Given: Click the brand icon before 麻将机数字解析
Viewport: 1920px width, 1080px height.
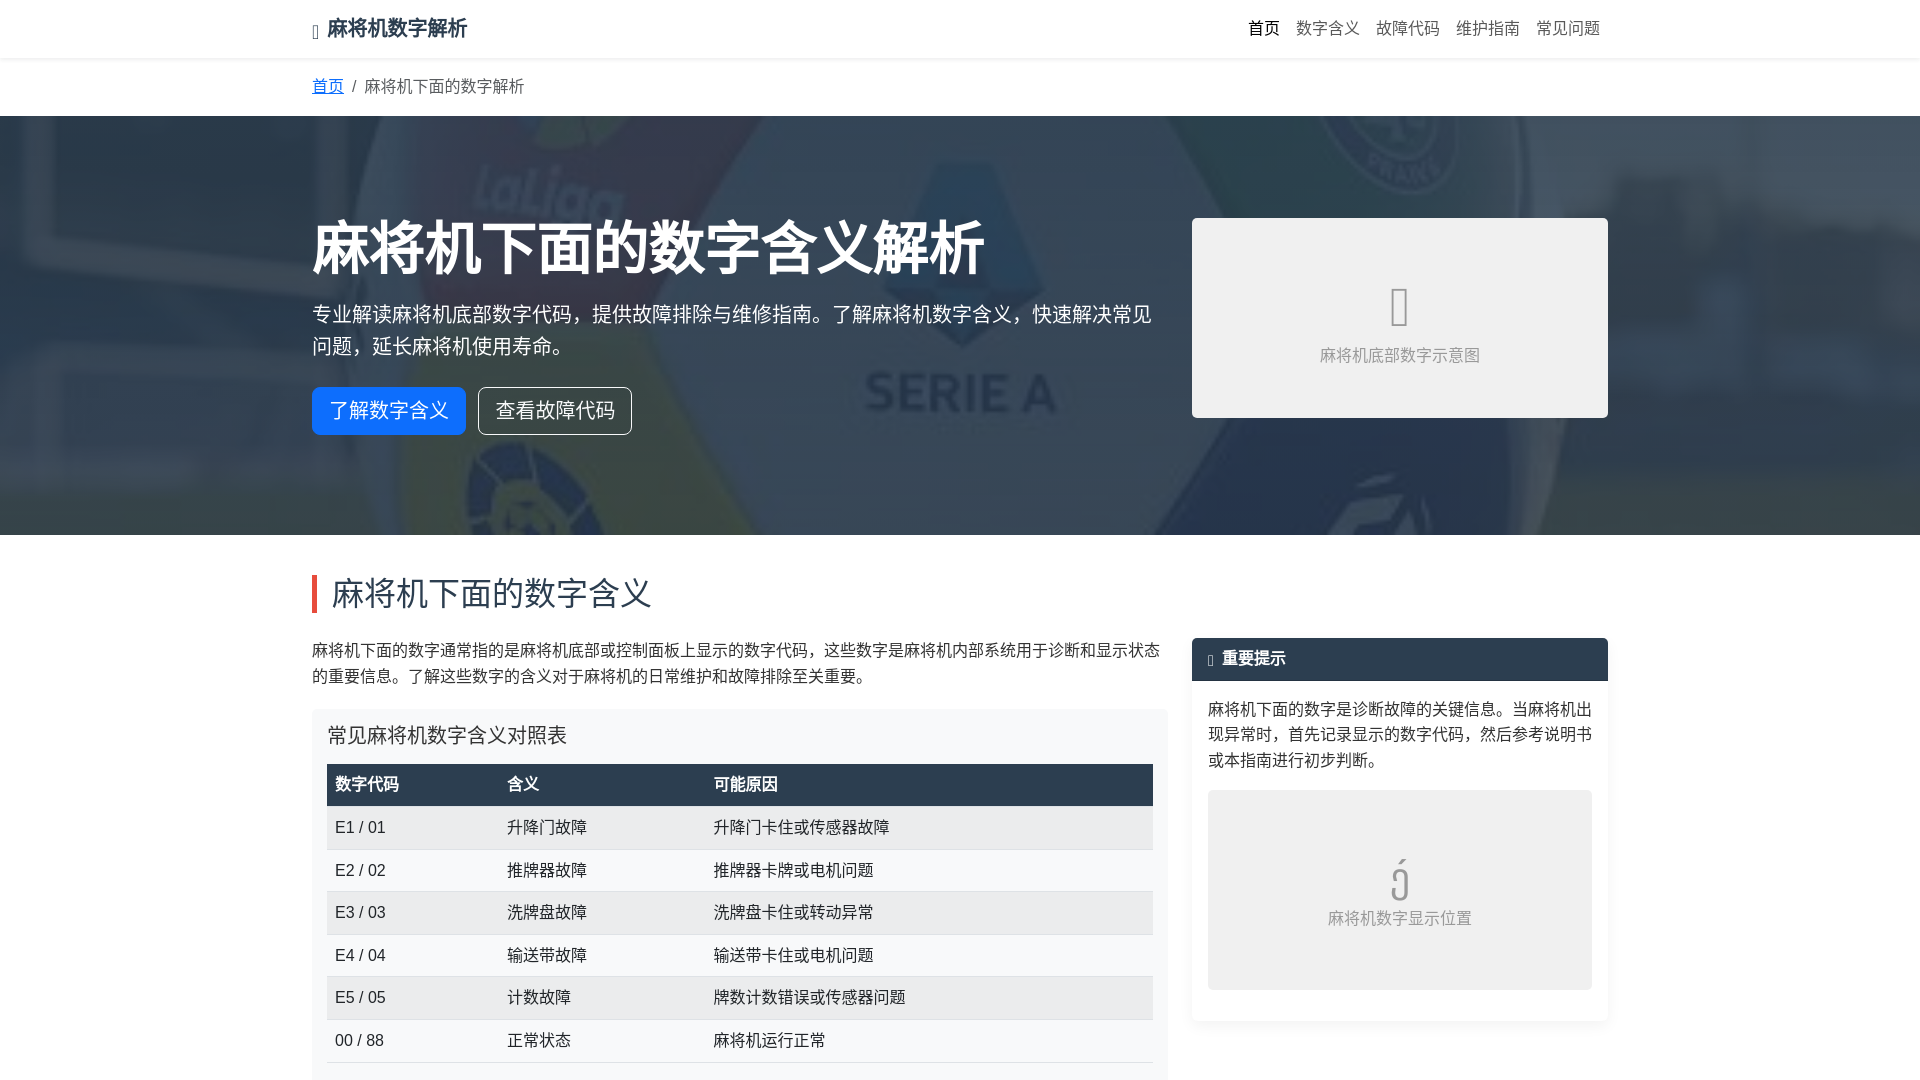Looking at the screenshot, I should pos(316,32).
